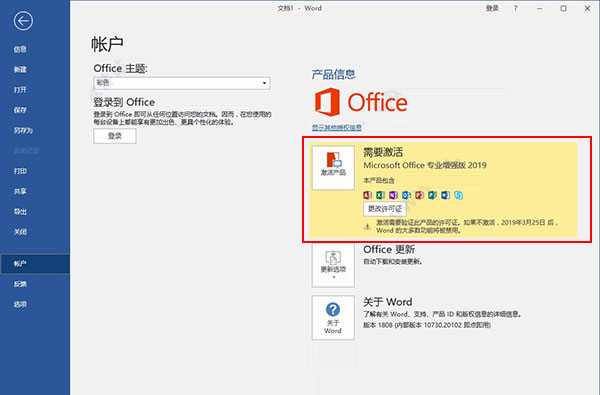This screenshot has height=395, width=600.
Task: Click the 激活产品 activate product icon
Action: coord(333,167)
